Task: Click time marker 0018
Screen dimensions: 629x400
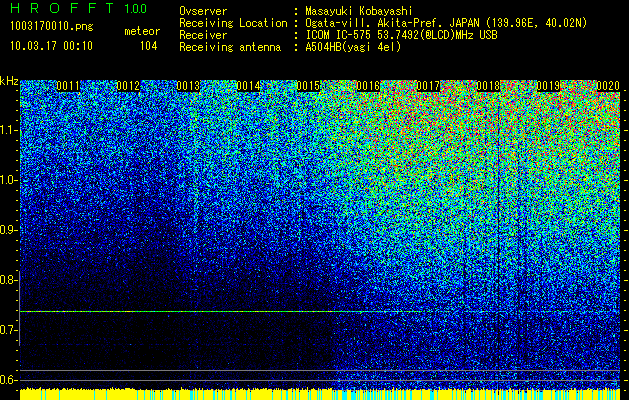Action: click(489, 86)
